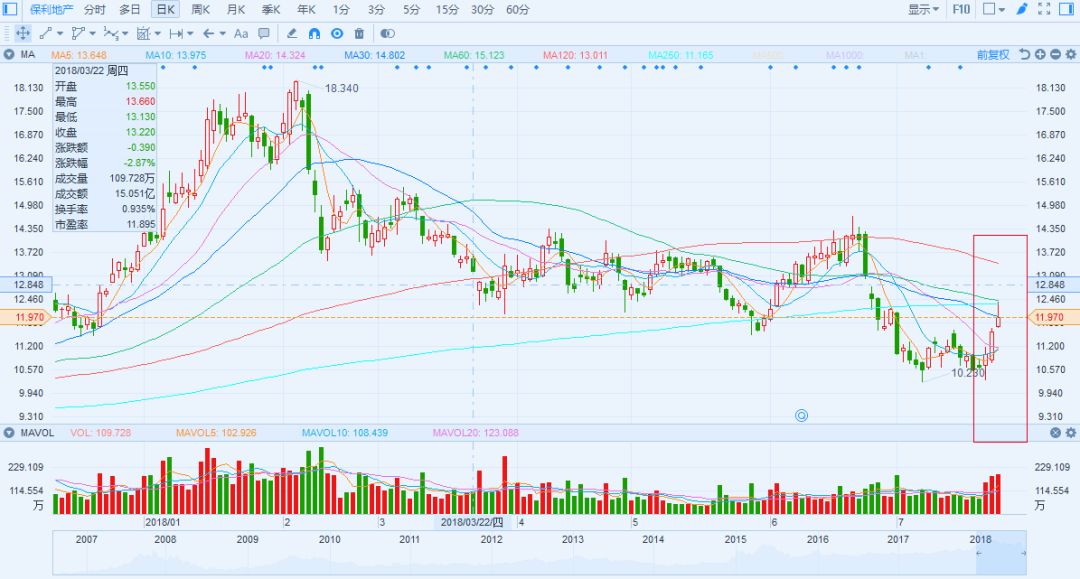Collapse the MA indicator panel arrow
The image size is (1080, 579).
tap(9, 54)
